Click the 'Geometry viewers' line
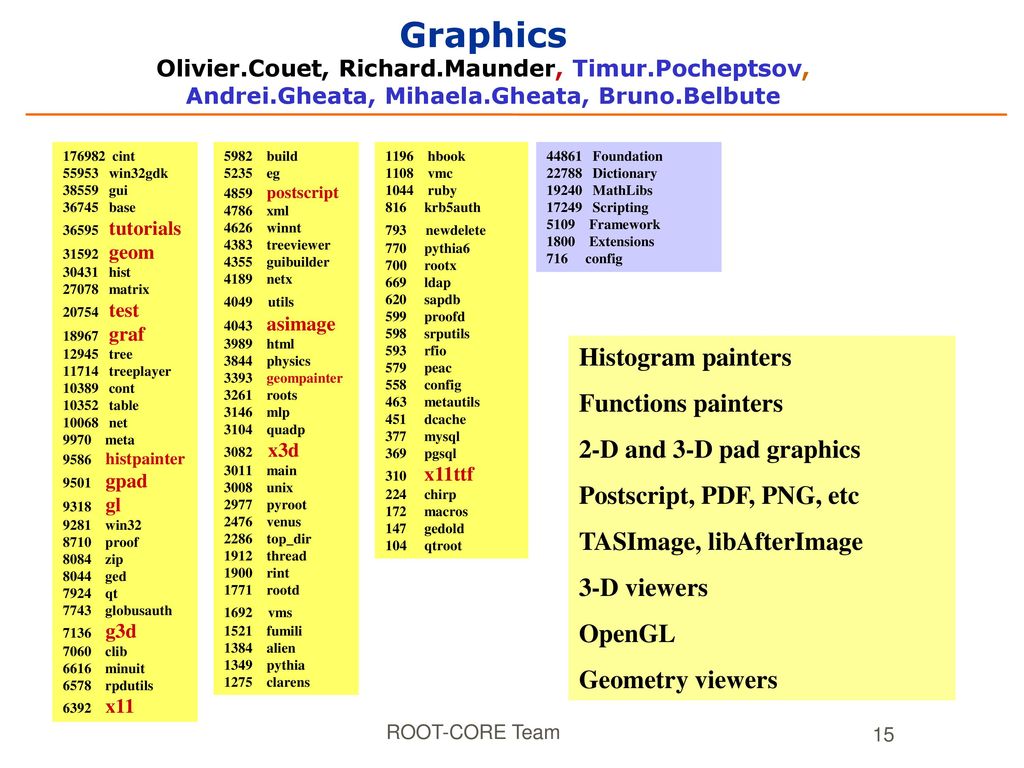Screen dimensions: 1024x768 click(x=678, y=680)
